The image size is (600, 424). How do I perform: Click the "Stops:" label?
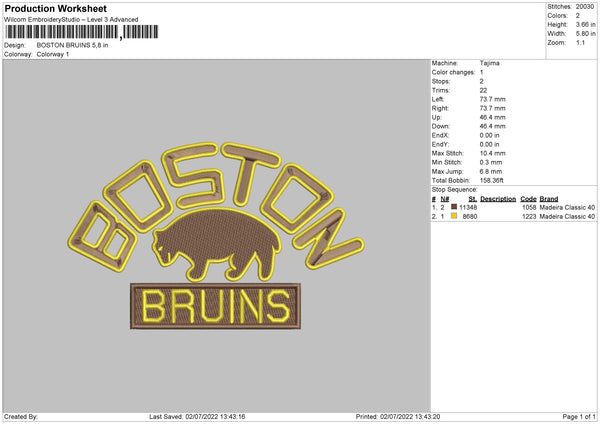(x=440, y=82)
